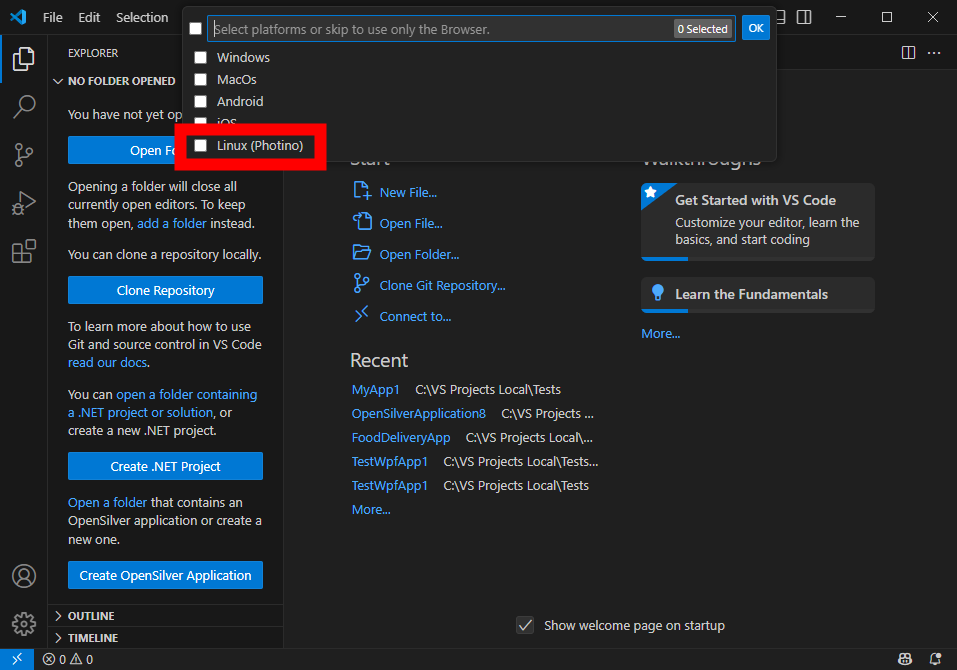
Task: Open the Source Control view icon
Action: [24, 155]
